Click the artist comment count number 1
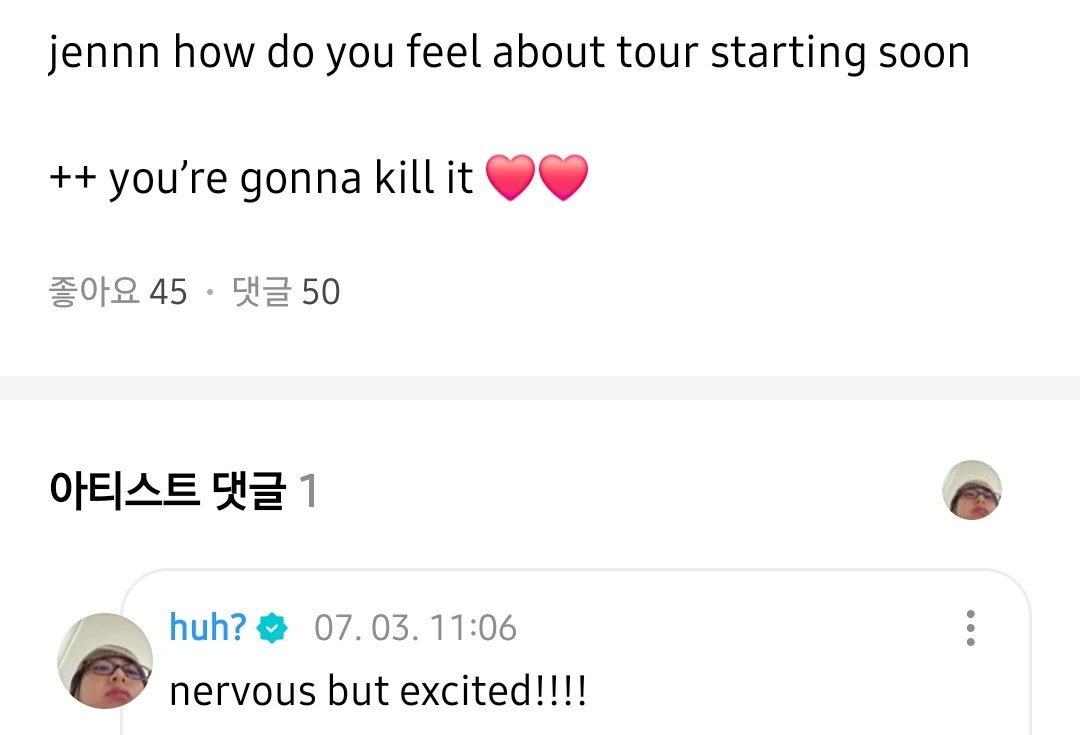1080x735 pixels. [x=308, y=491]
